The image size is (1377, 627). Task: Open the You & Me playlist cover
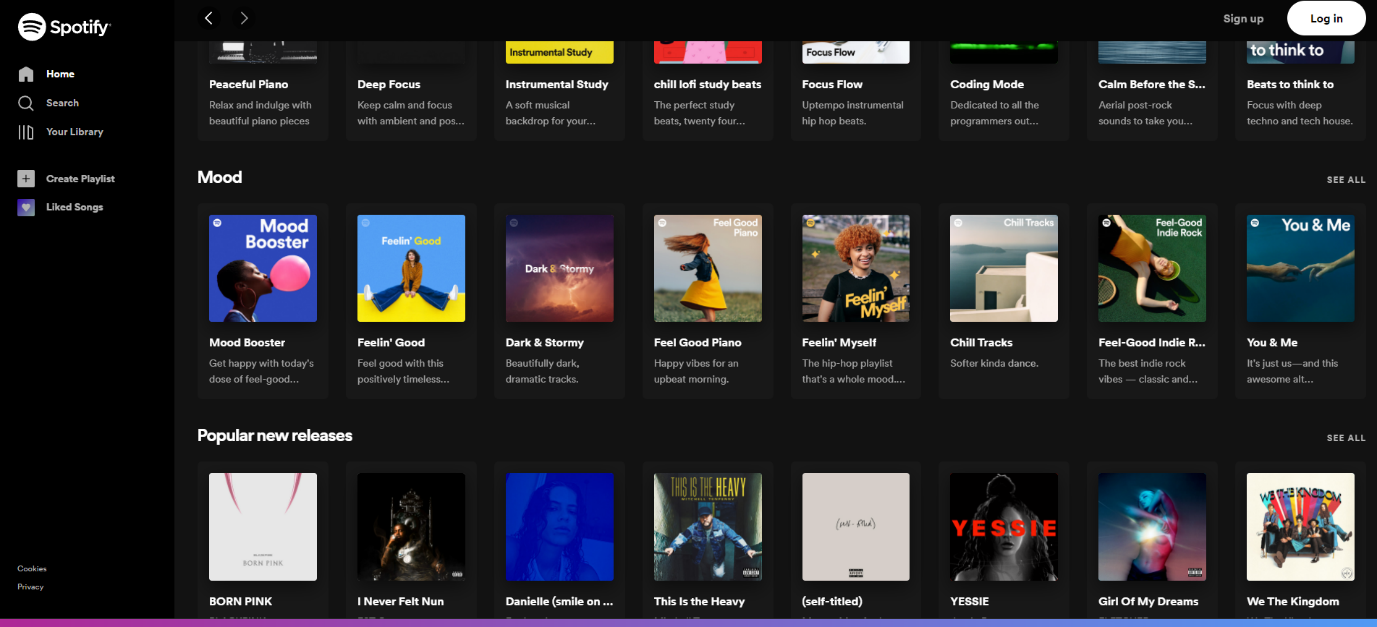click(x=1301, y=268)
